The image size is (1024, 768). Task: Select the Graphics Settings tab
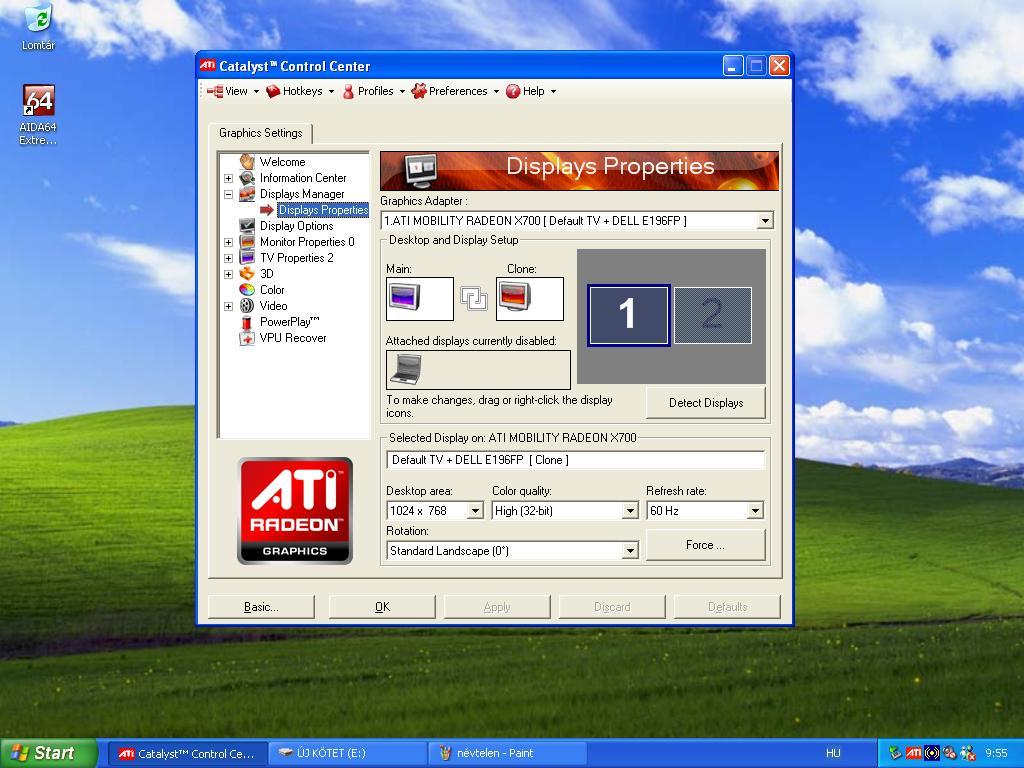(x=261, y=133)
